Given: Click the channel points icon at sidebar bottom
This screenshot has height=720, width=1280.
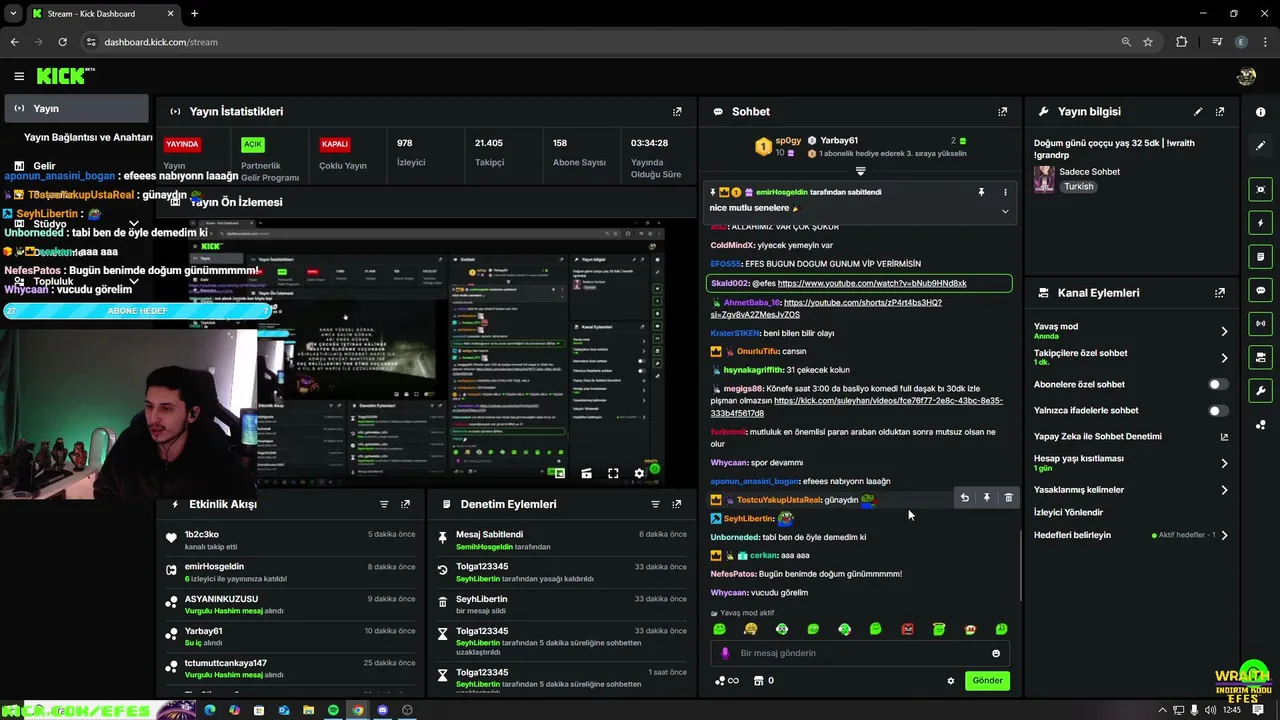Looking at the screenshot, I should 1260,425.
